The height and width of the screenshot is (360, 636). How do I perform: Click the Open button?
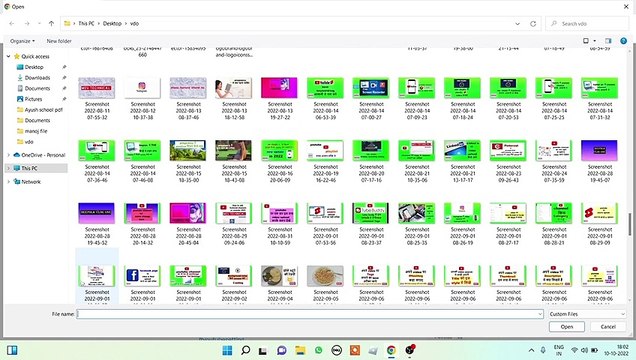pyautogui.click(x=567, y=326)
